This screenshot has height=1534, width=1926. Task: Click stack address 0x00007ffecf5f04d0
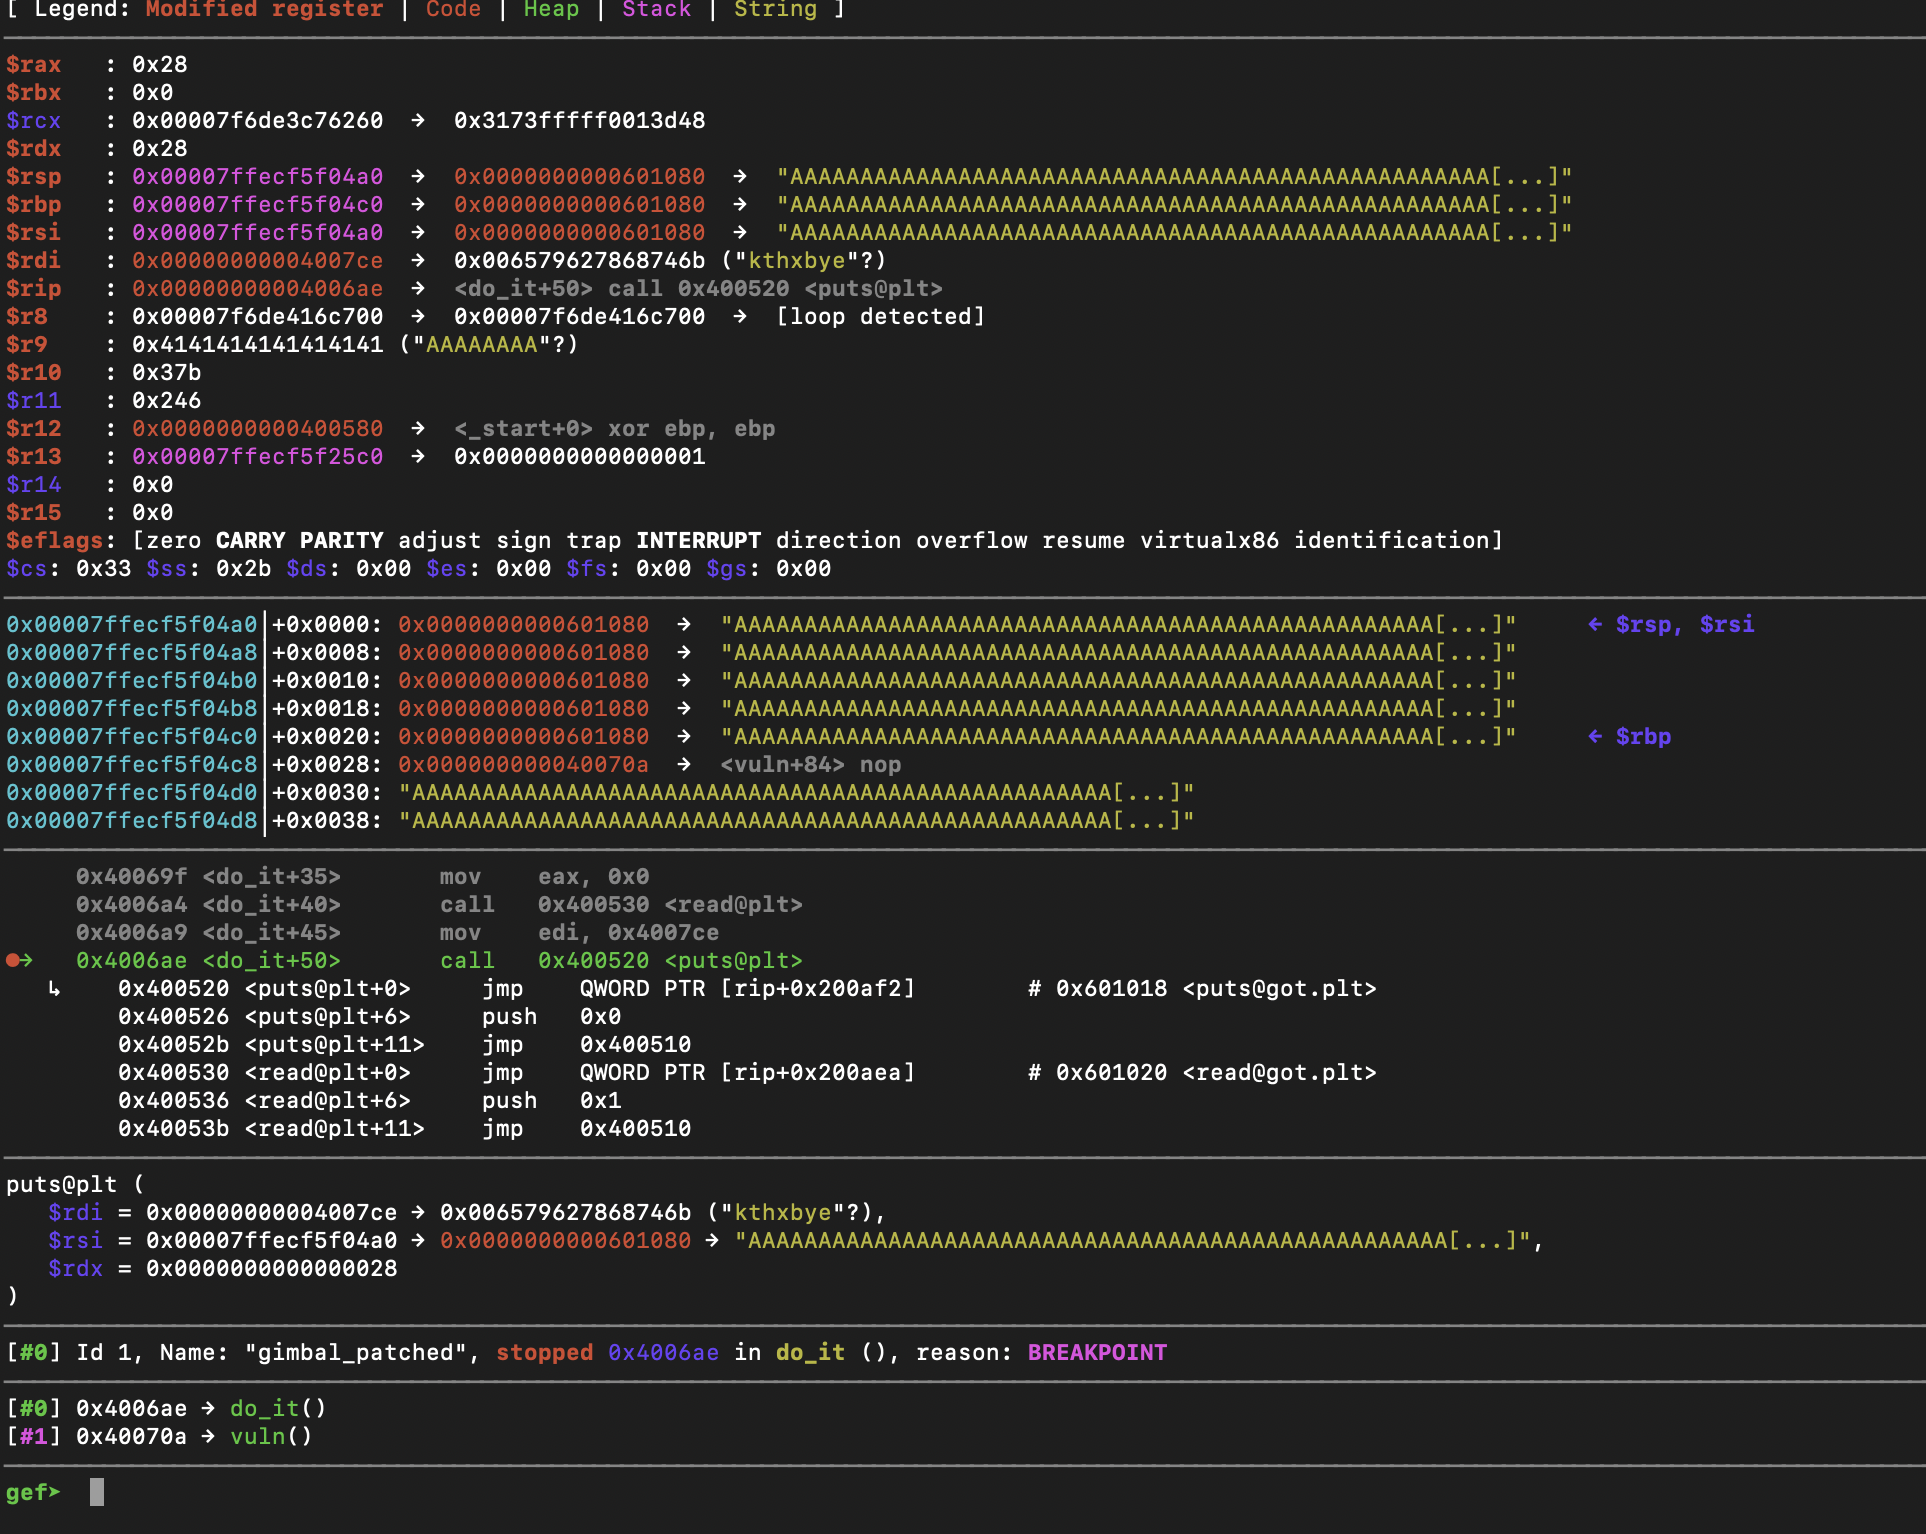(x=131, y=792)
